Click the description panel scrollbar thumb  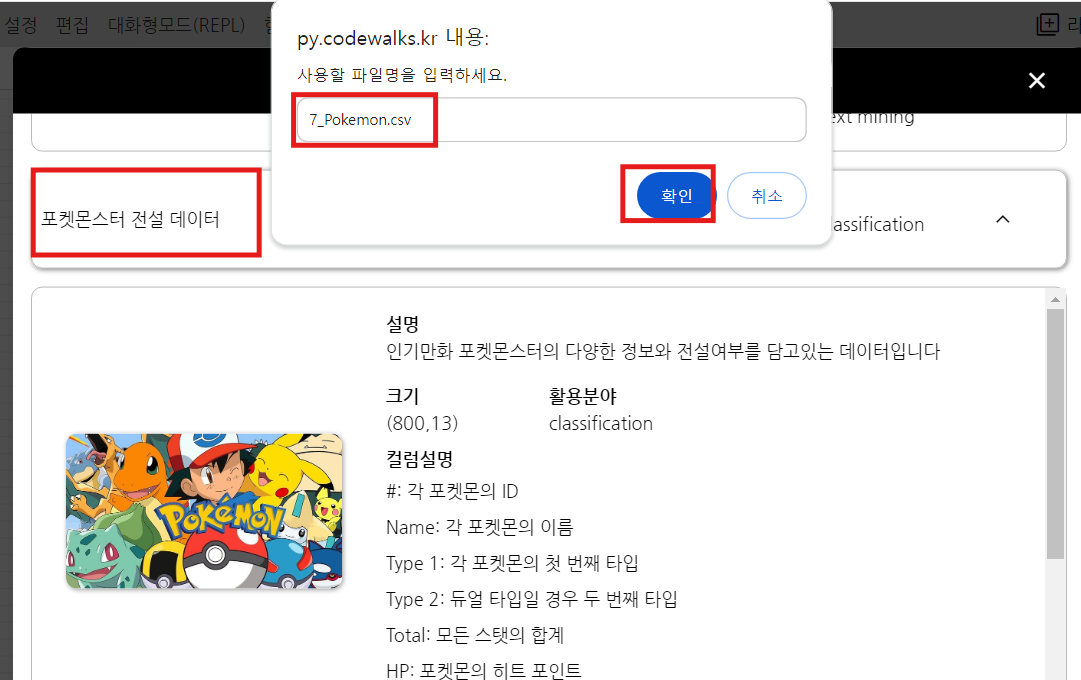1055,434
